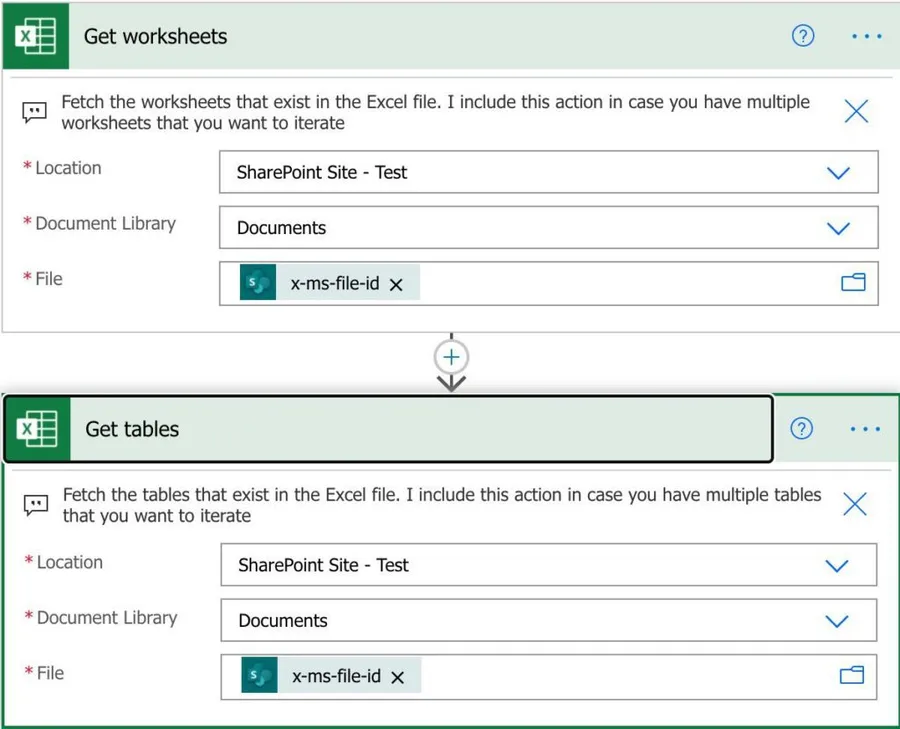The width and height of the screenshot is (900, 729).
Task: Expand Location dropdown in Get tables
Action: click(837, 566)
